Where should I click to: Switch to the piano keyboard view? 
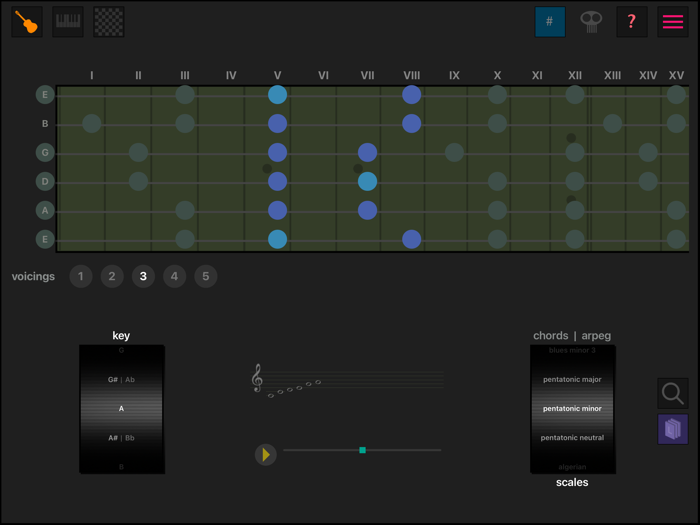tap(68, 21)
